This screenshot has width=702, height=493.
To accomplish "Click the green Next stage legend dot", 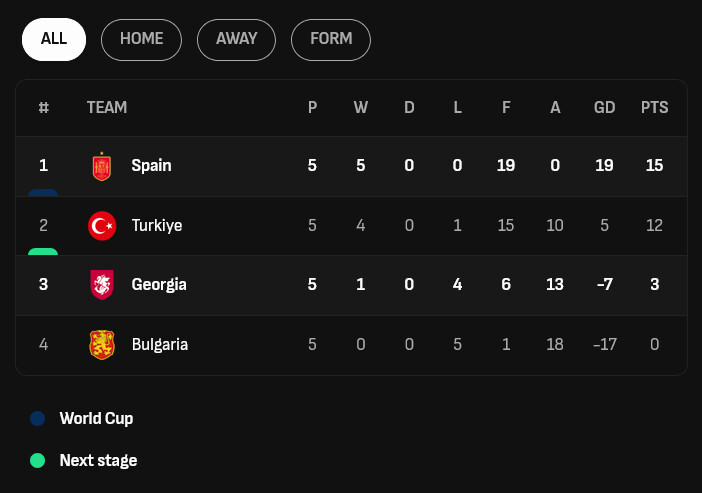I will (x=38, y=461).
